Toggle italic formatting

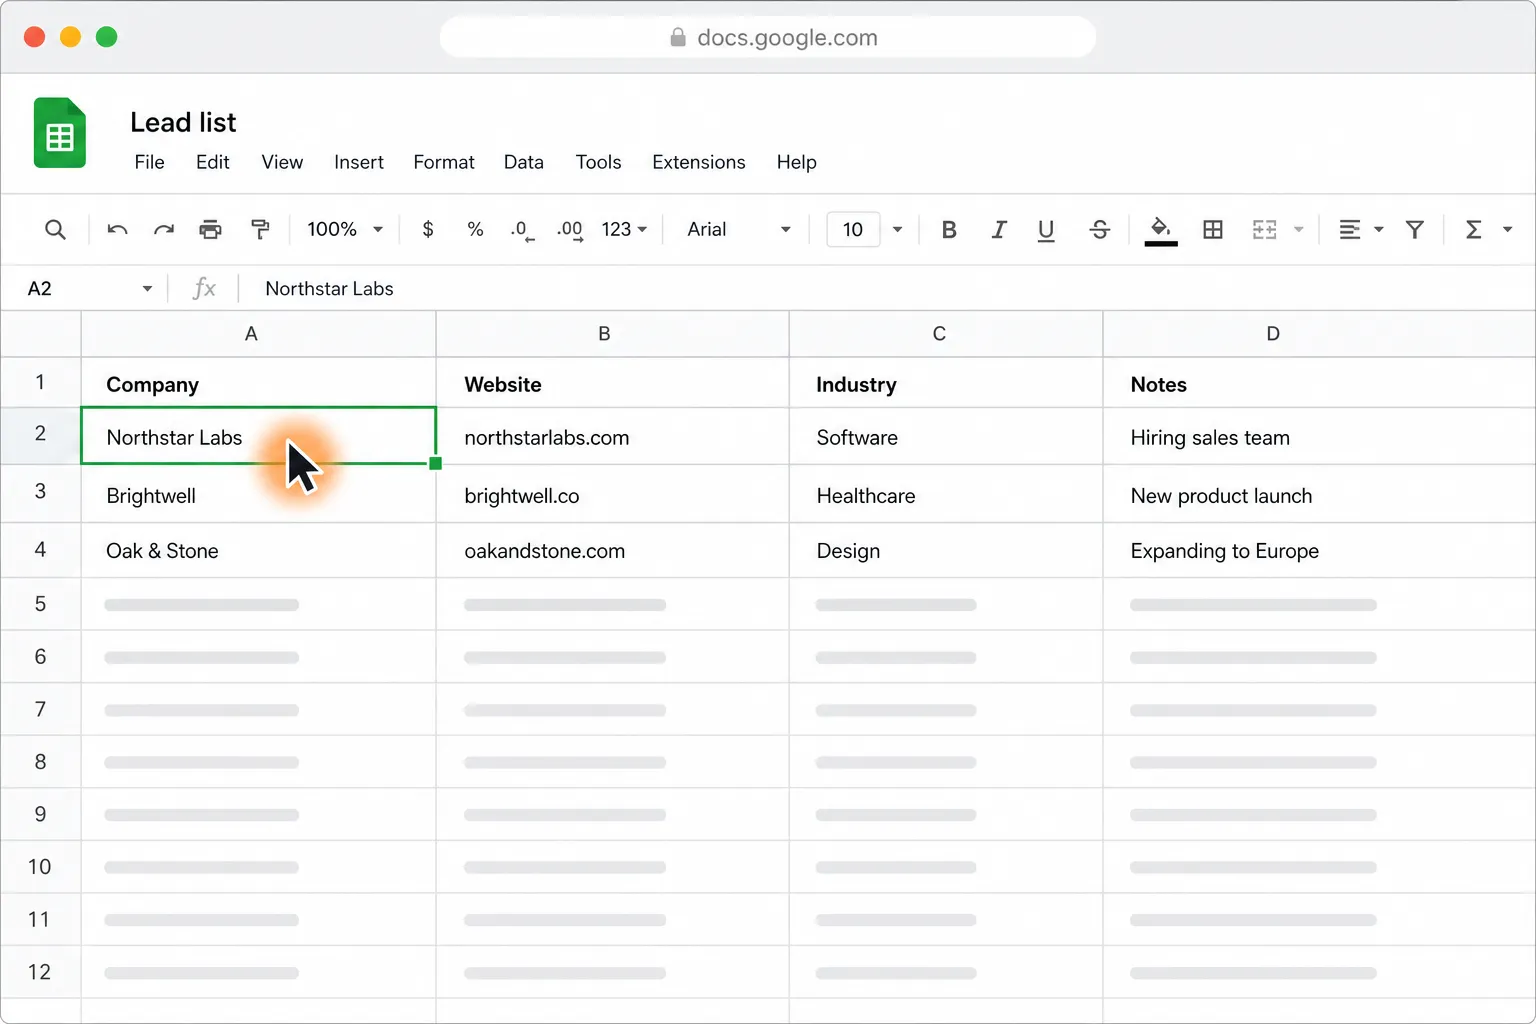pyautogui.click(x=998, y=230)
